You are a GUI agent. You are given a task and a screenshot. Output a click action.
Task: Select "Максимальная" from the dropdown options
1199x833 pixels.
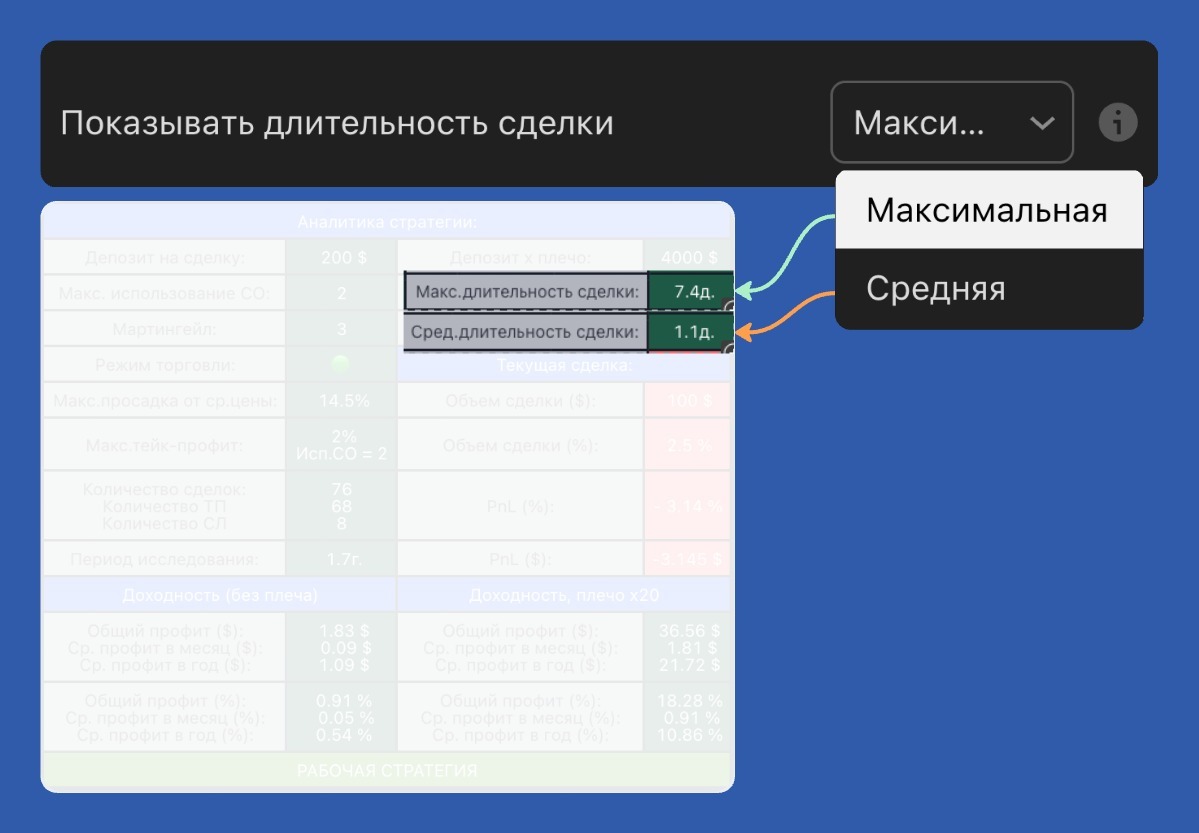pos(988,210)
